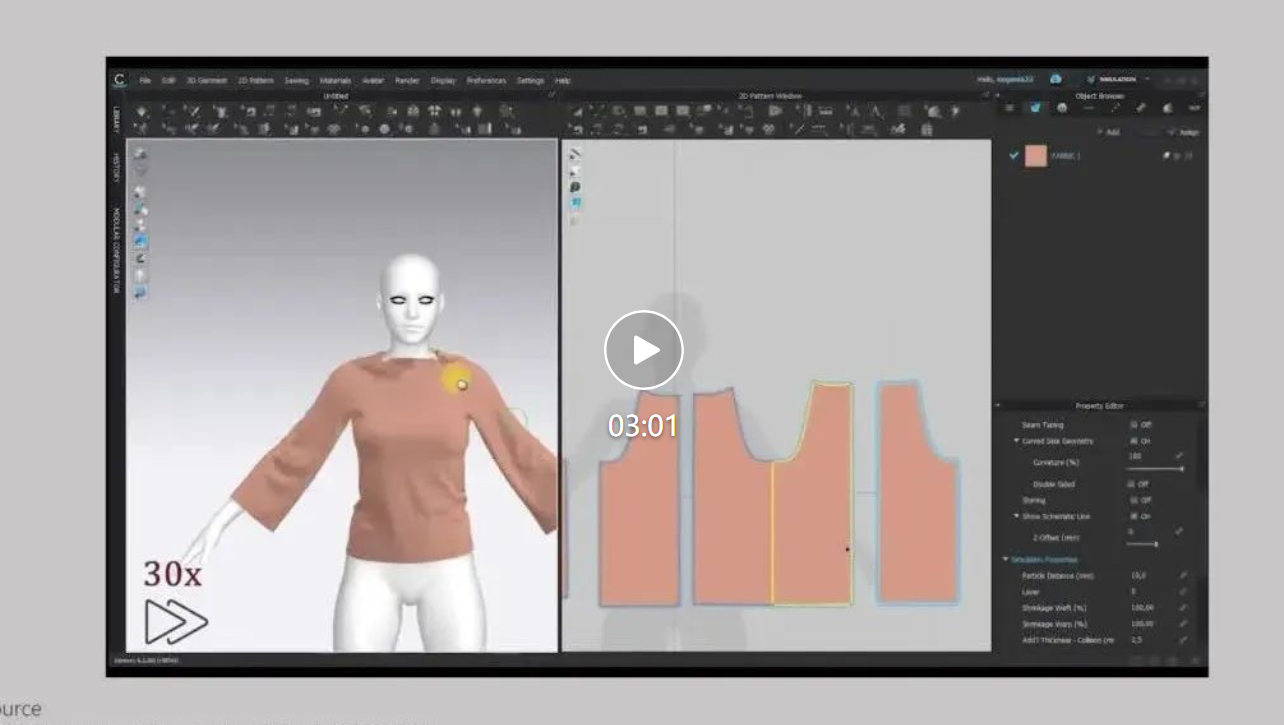Viewport: 1284px width, 725px height.
Task: Play the video with the center play button
Action: pyautogui.click(x=643, y=350)
